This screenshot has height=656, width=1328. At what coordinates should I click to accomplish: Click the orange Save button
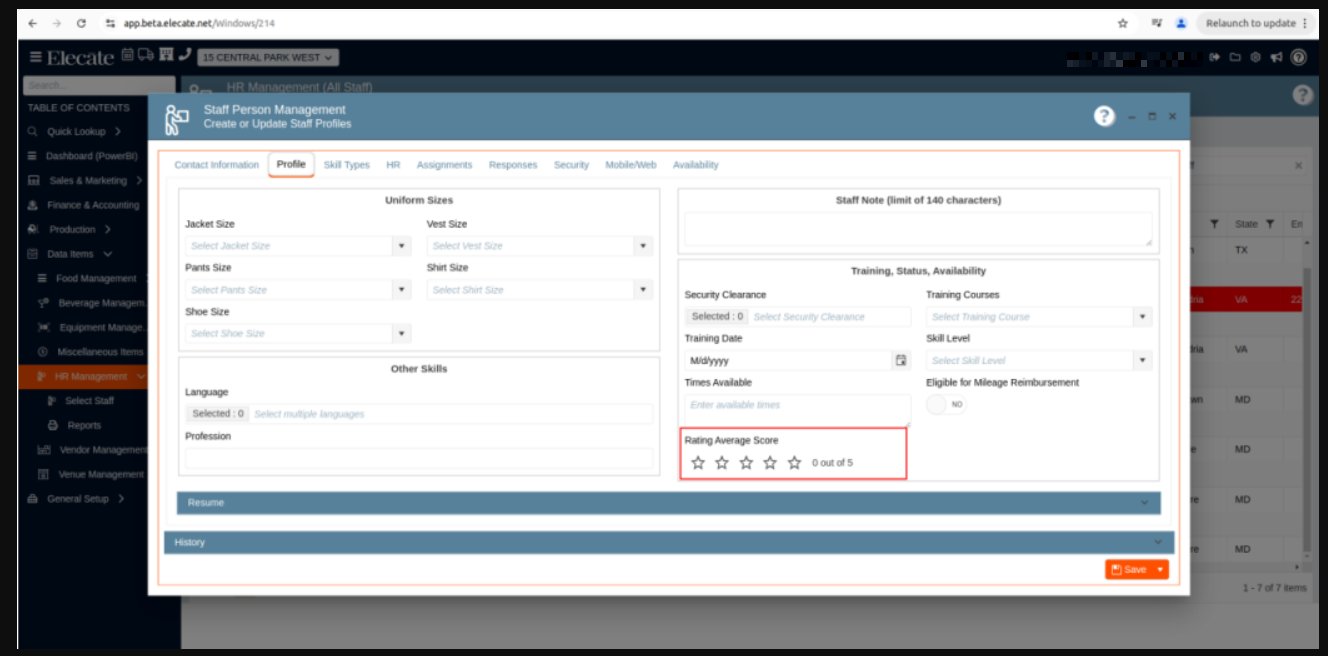(x=1130, y=569)
